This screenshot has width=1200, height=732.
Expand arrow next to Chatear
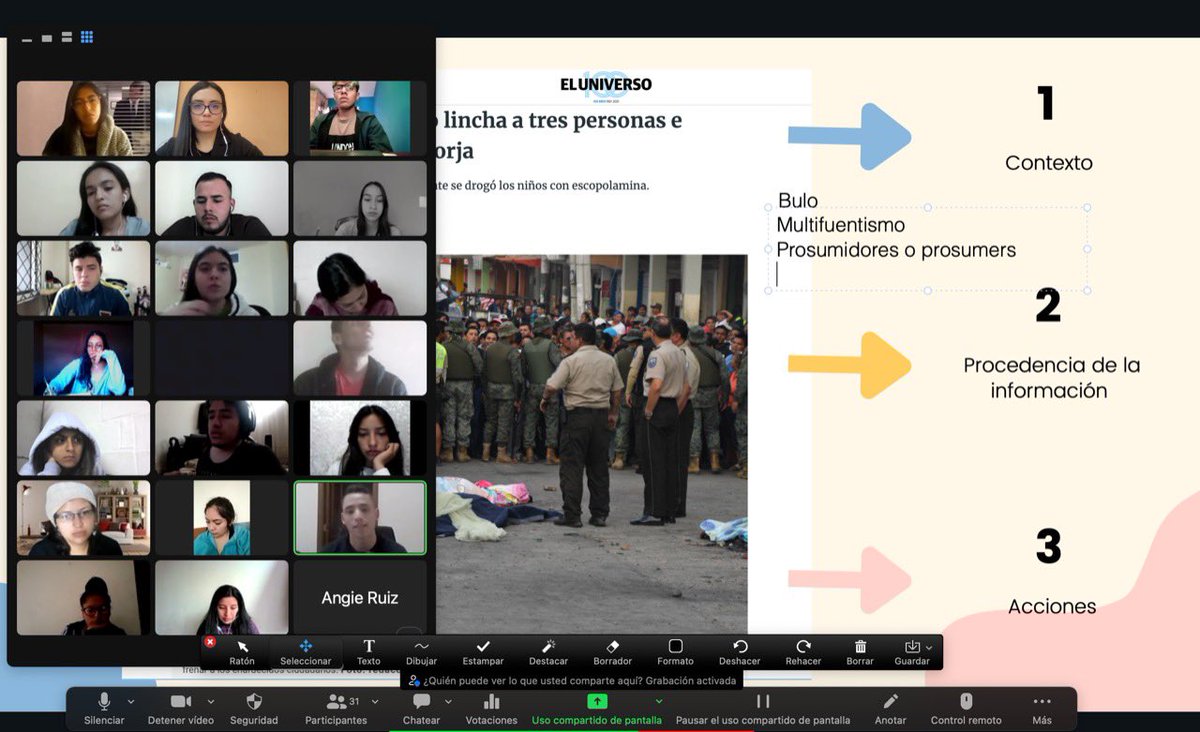(x=447, y=702)
